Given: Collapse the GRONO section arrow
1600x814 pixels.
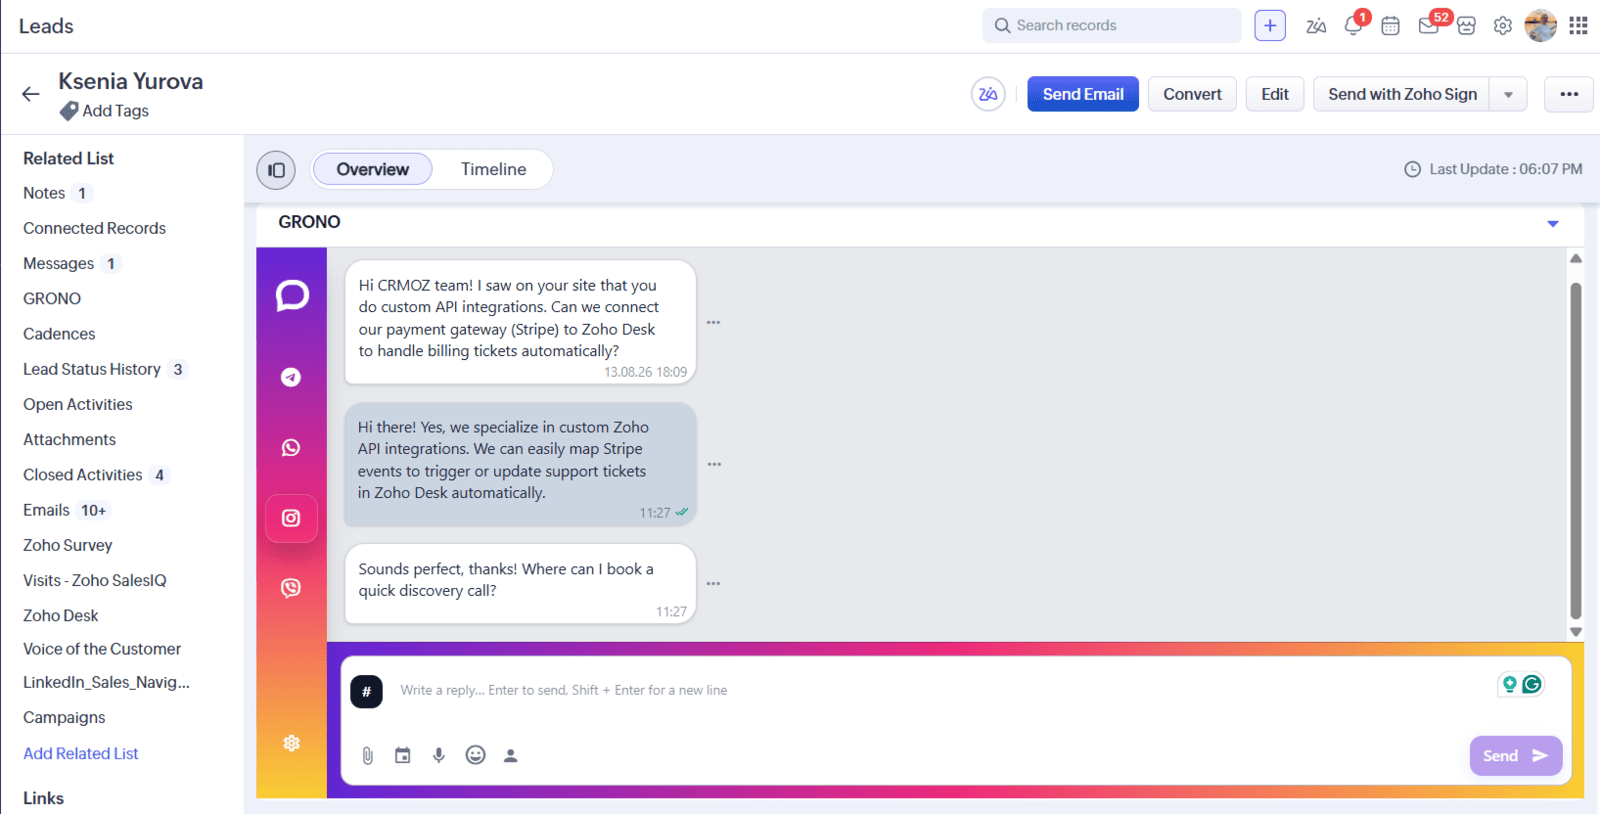Looking at the screenshot, I should pos(1553,223).
